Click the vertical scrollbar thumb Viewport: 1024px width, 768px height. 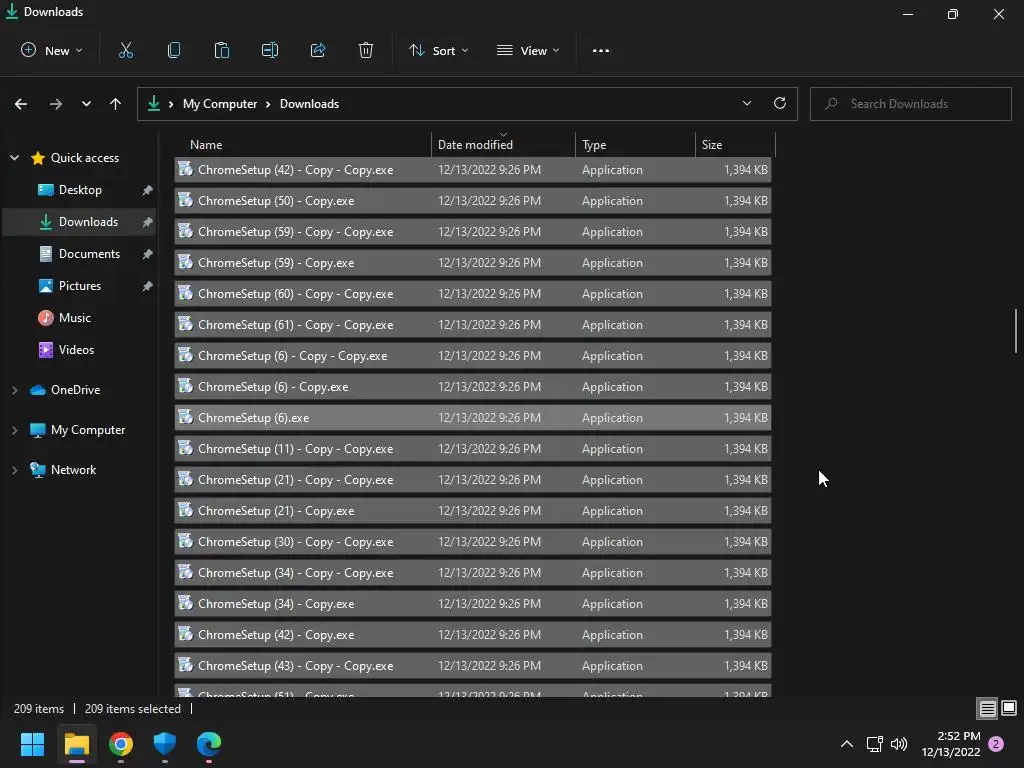(x=1016, y=331)
